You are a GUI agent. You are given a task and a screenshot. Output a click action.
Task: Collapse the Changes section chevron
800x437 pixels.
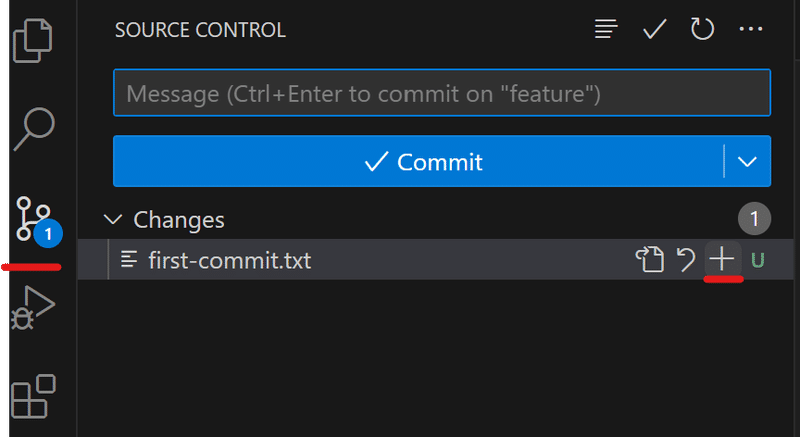[x=113, y=220]
